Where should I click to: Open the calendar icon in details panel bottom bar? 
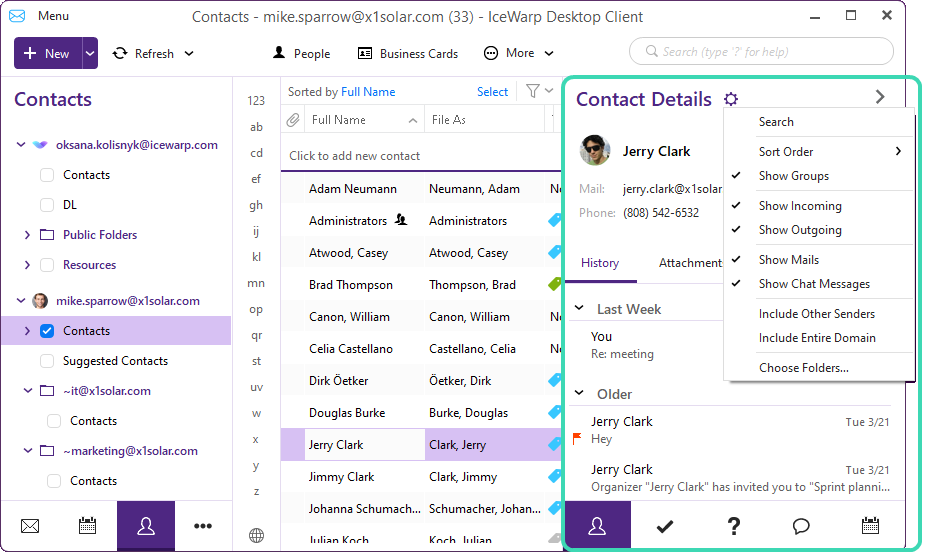click(x=870, y=525)
